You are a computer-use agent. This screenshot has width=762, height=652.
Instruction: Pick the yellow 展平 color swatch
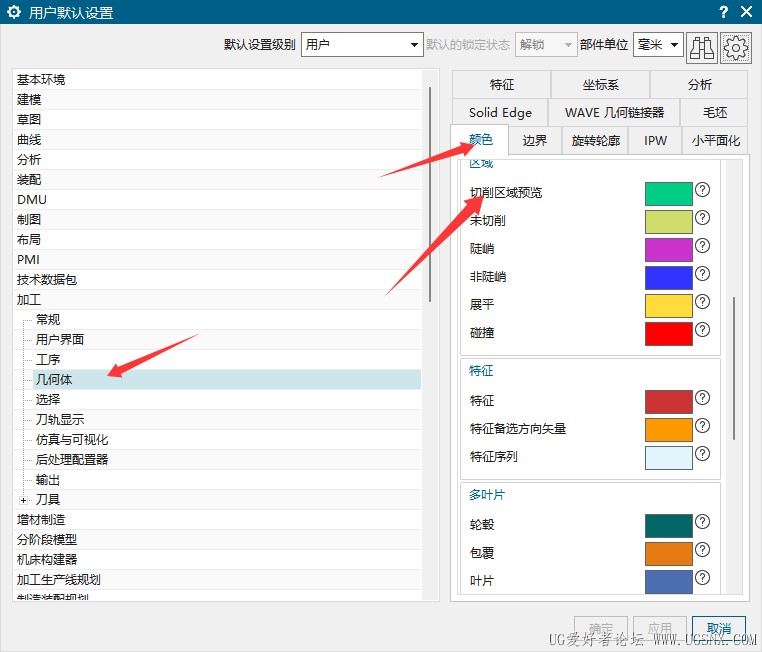[669, 306]
